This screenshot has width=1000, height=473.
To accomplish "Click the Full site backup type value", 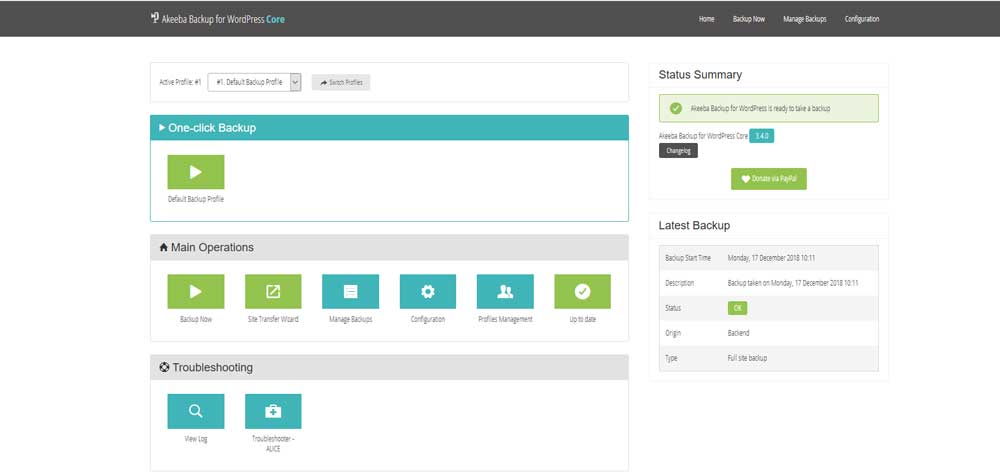I will tap(747, 358).
